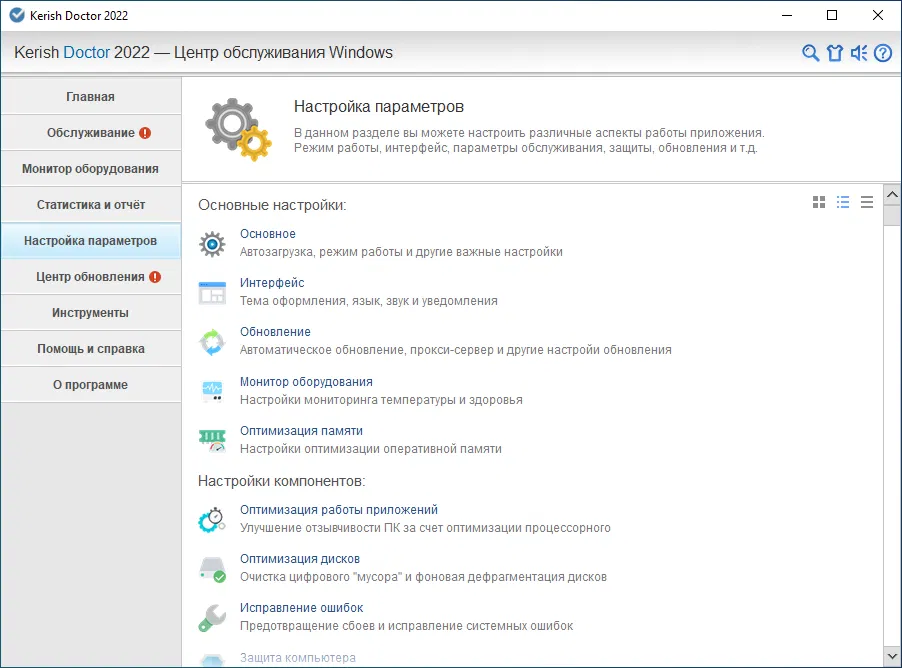Click the Kerish Doctor title bar logo
Image resolution: width=902 pixels, height=668 pixels.
17,16
